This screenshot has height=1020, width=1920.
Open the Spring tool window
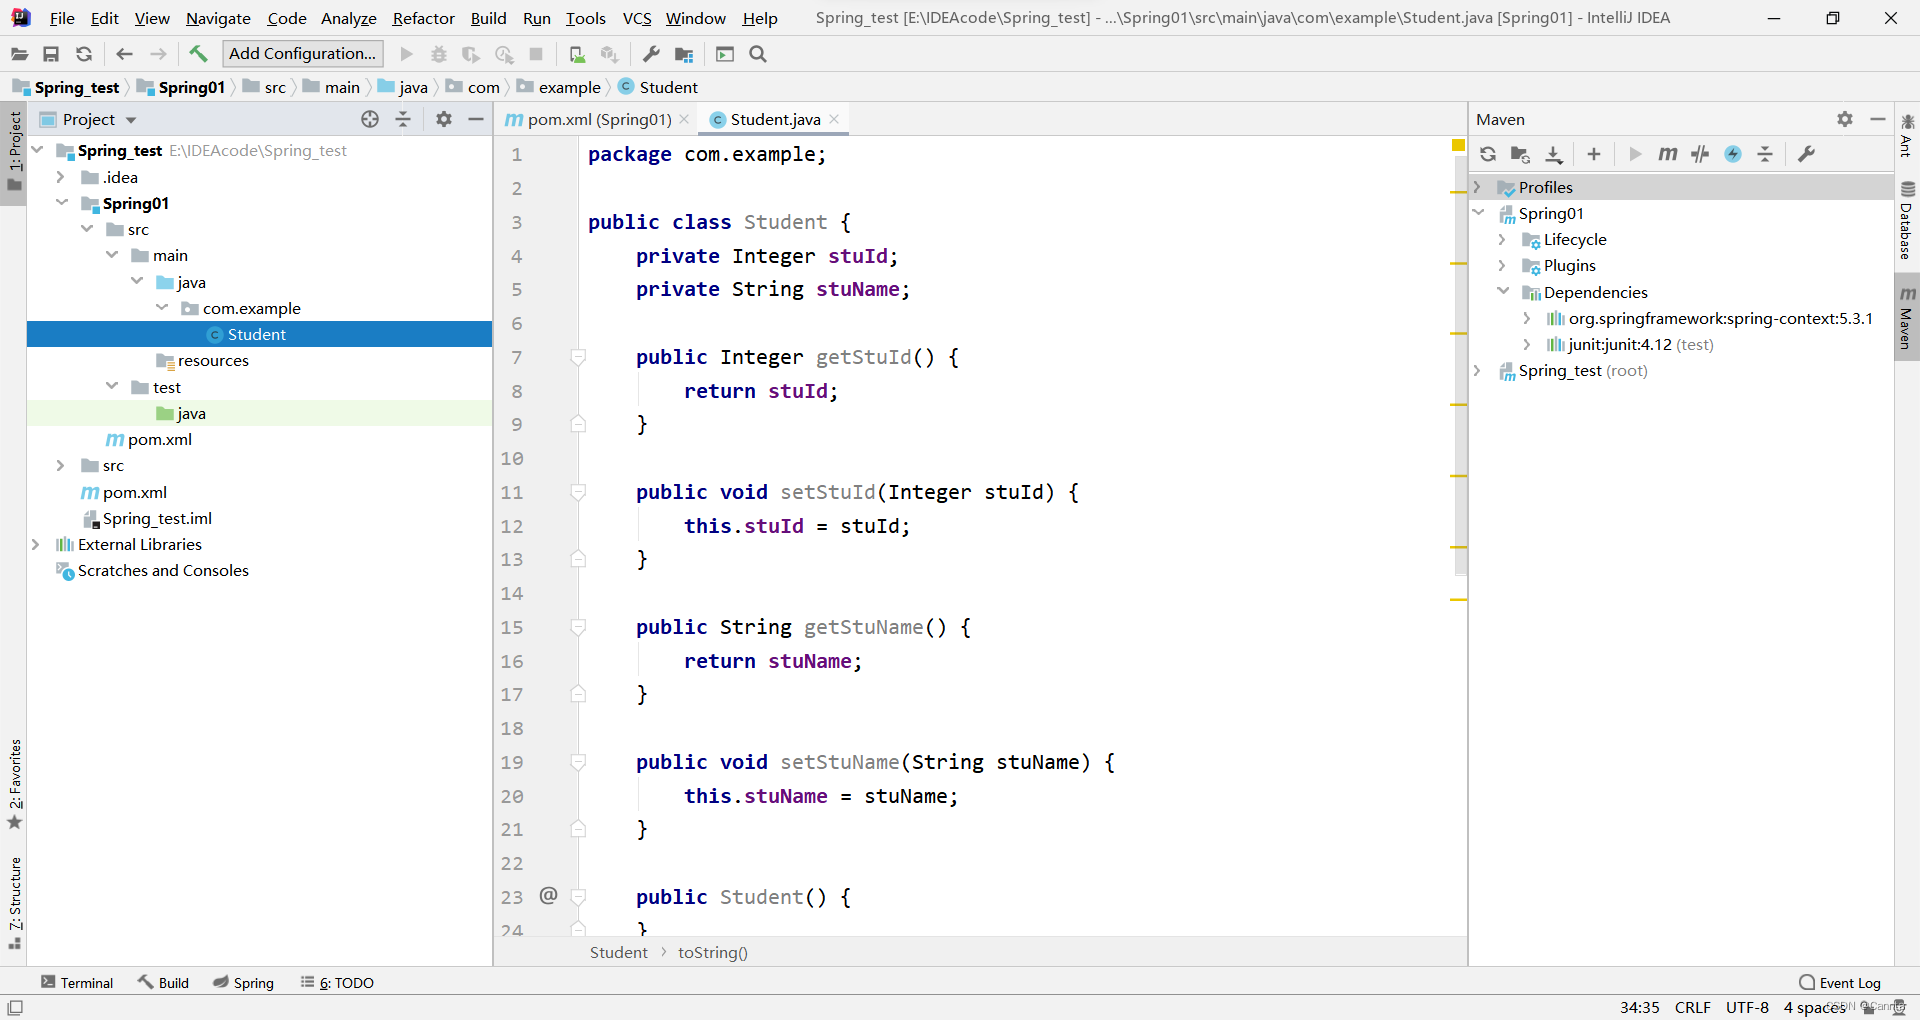243,982
